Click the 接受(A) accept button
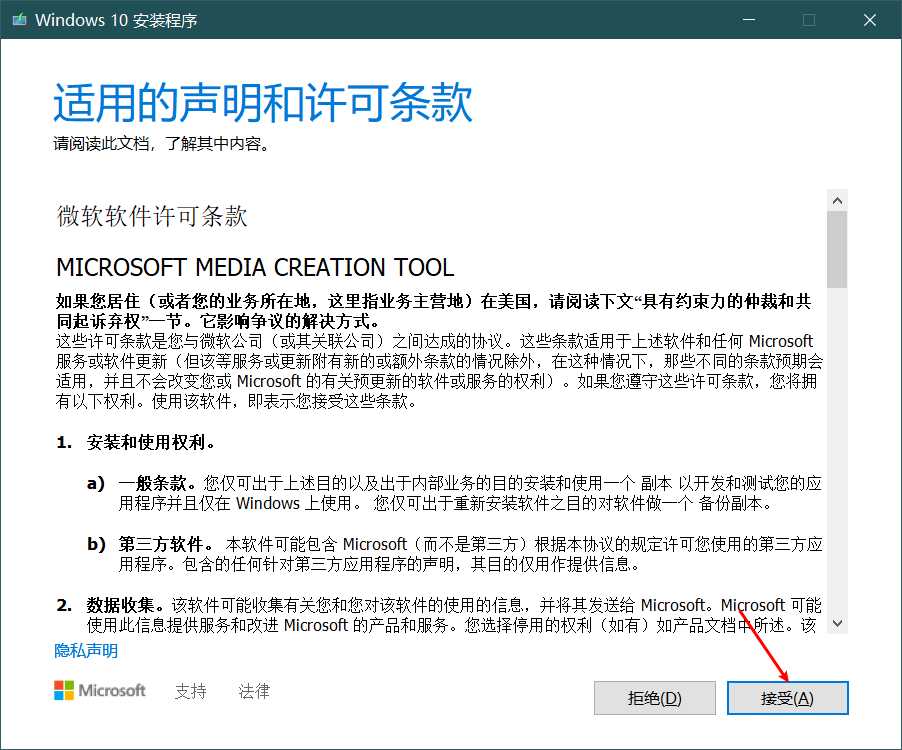 coord(788,698)
